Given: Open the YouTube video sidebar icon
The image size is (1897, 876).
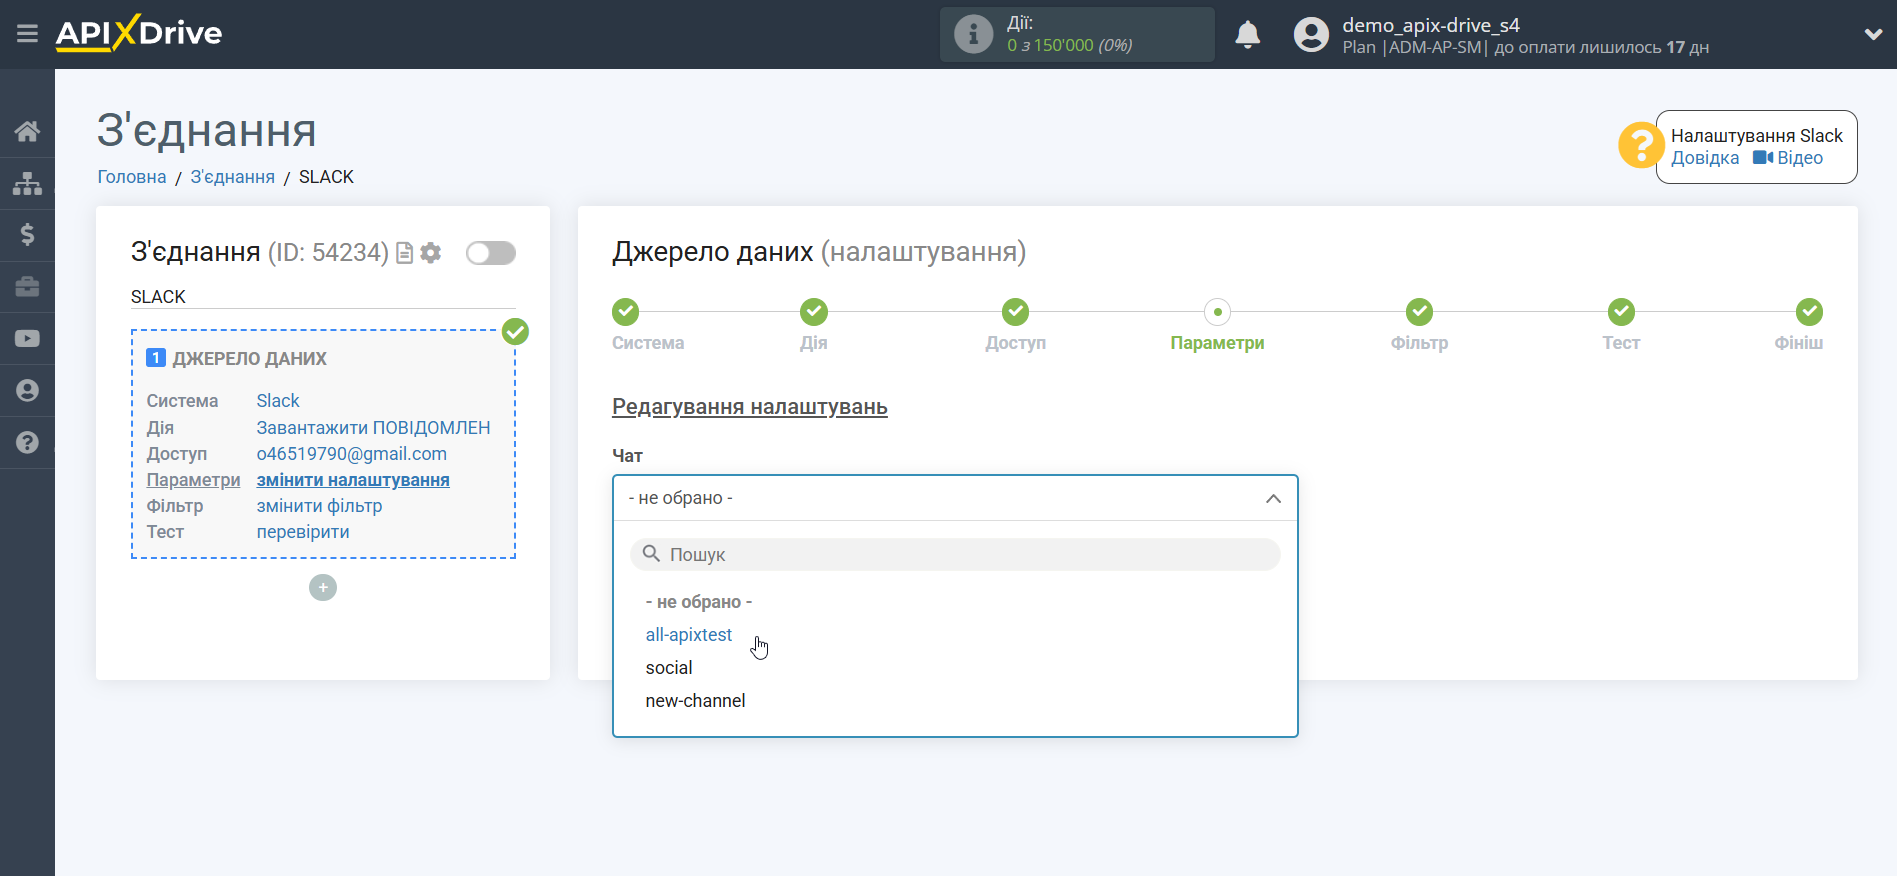Looking at the screenshot, I should pyautogui.click(x=27, y=339).
